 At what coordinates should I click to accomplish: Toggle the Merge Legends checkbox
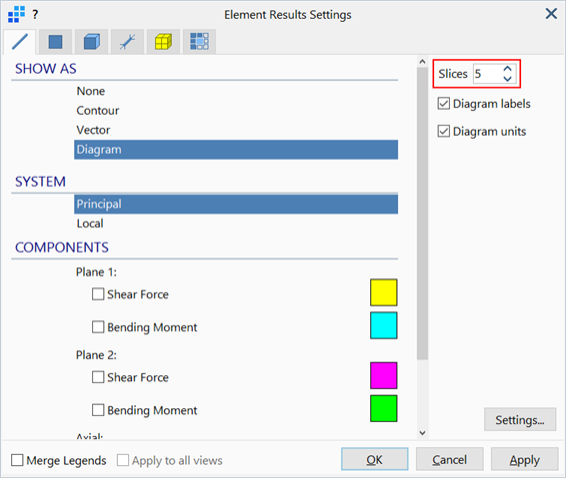[x=17, y=460]
